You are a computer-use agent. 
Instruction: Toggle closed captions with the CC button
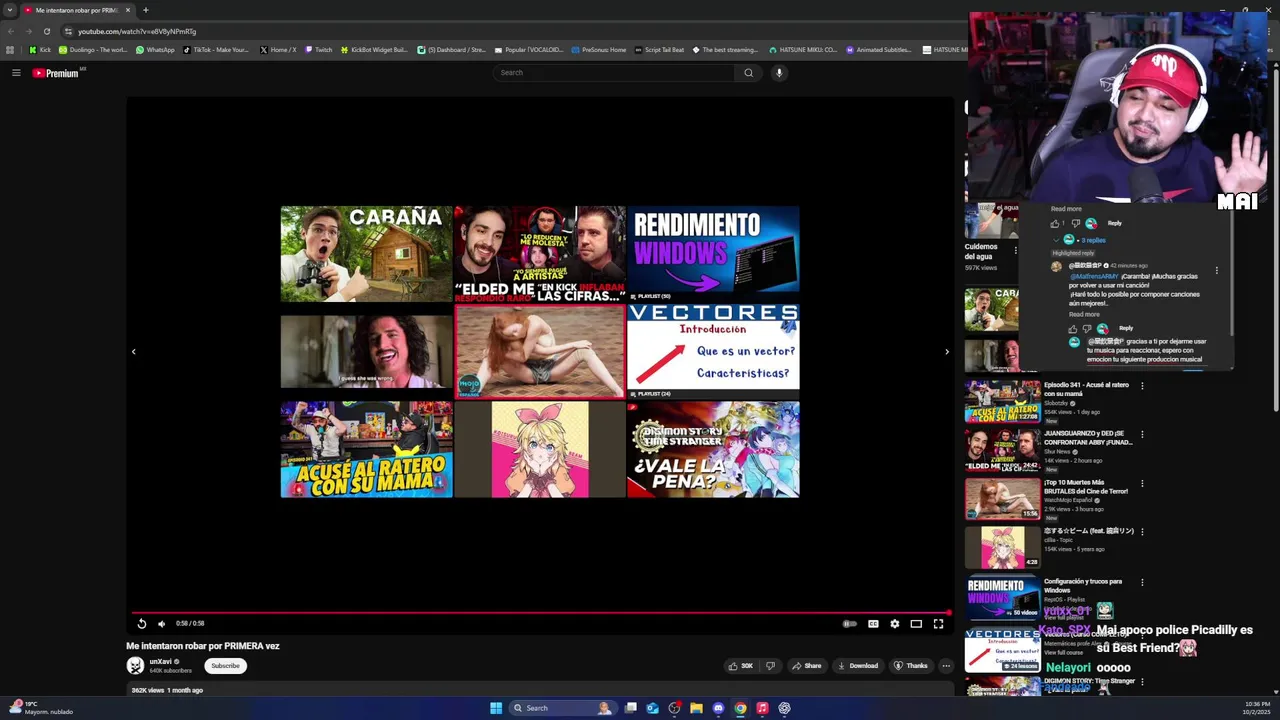click(x=873, y=624)
